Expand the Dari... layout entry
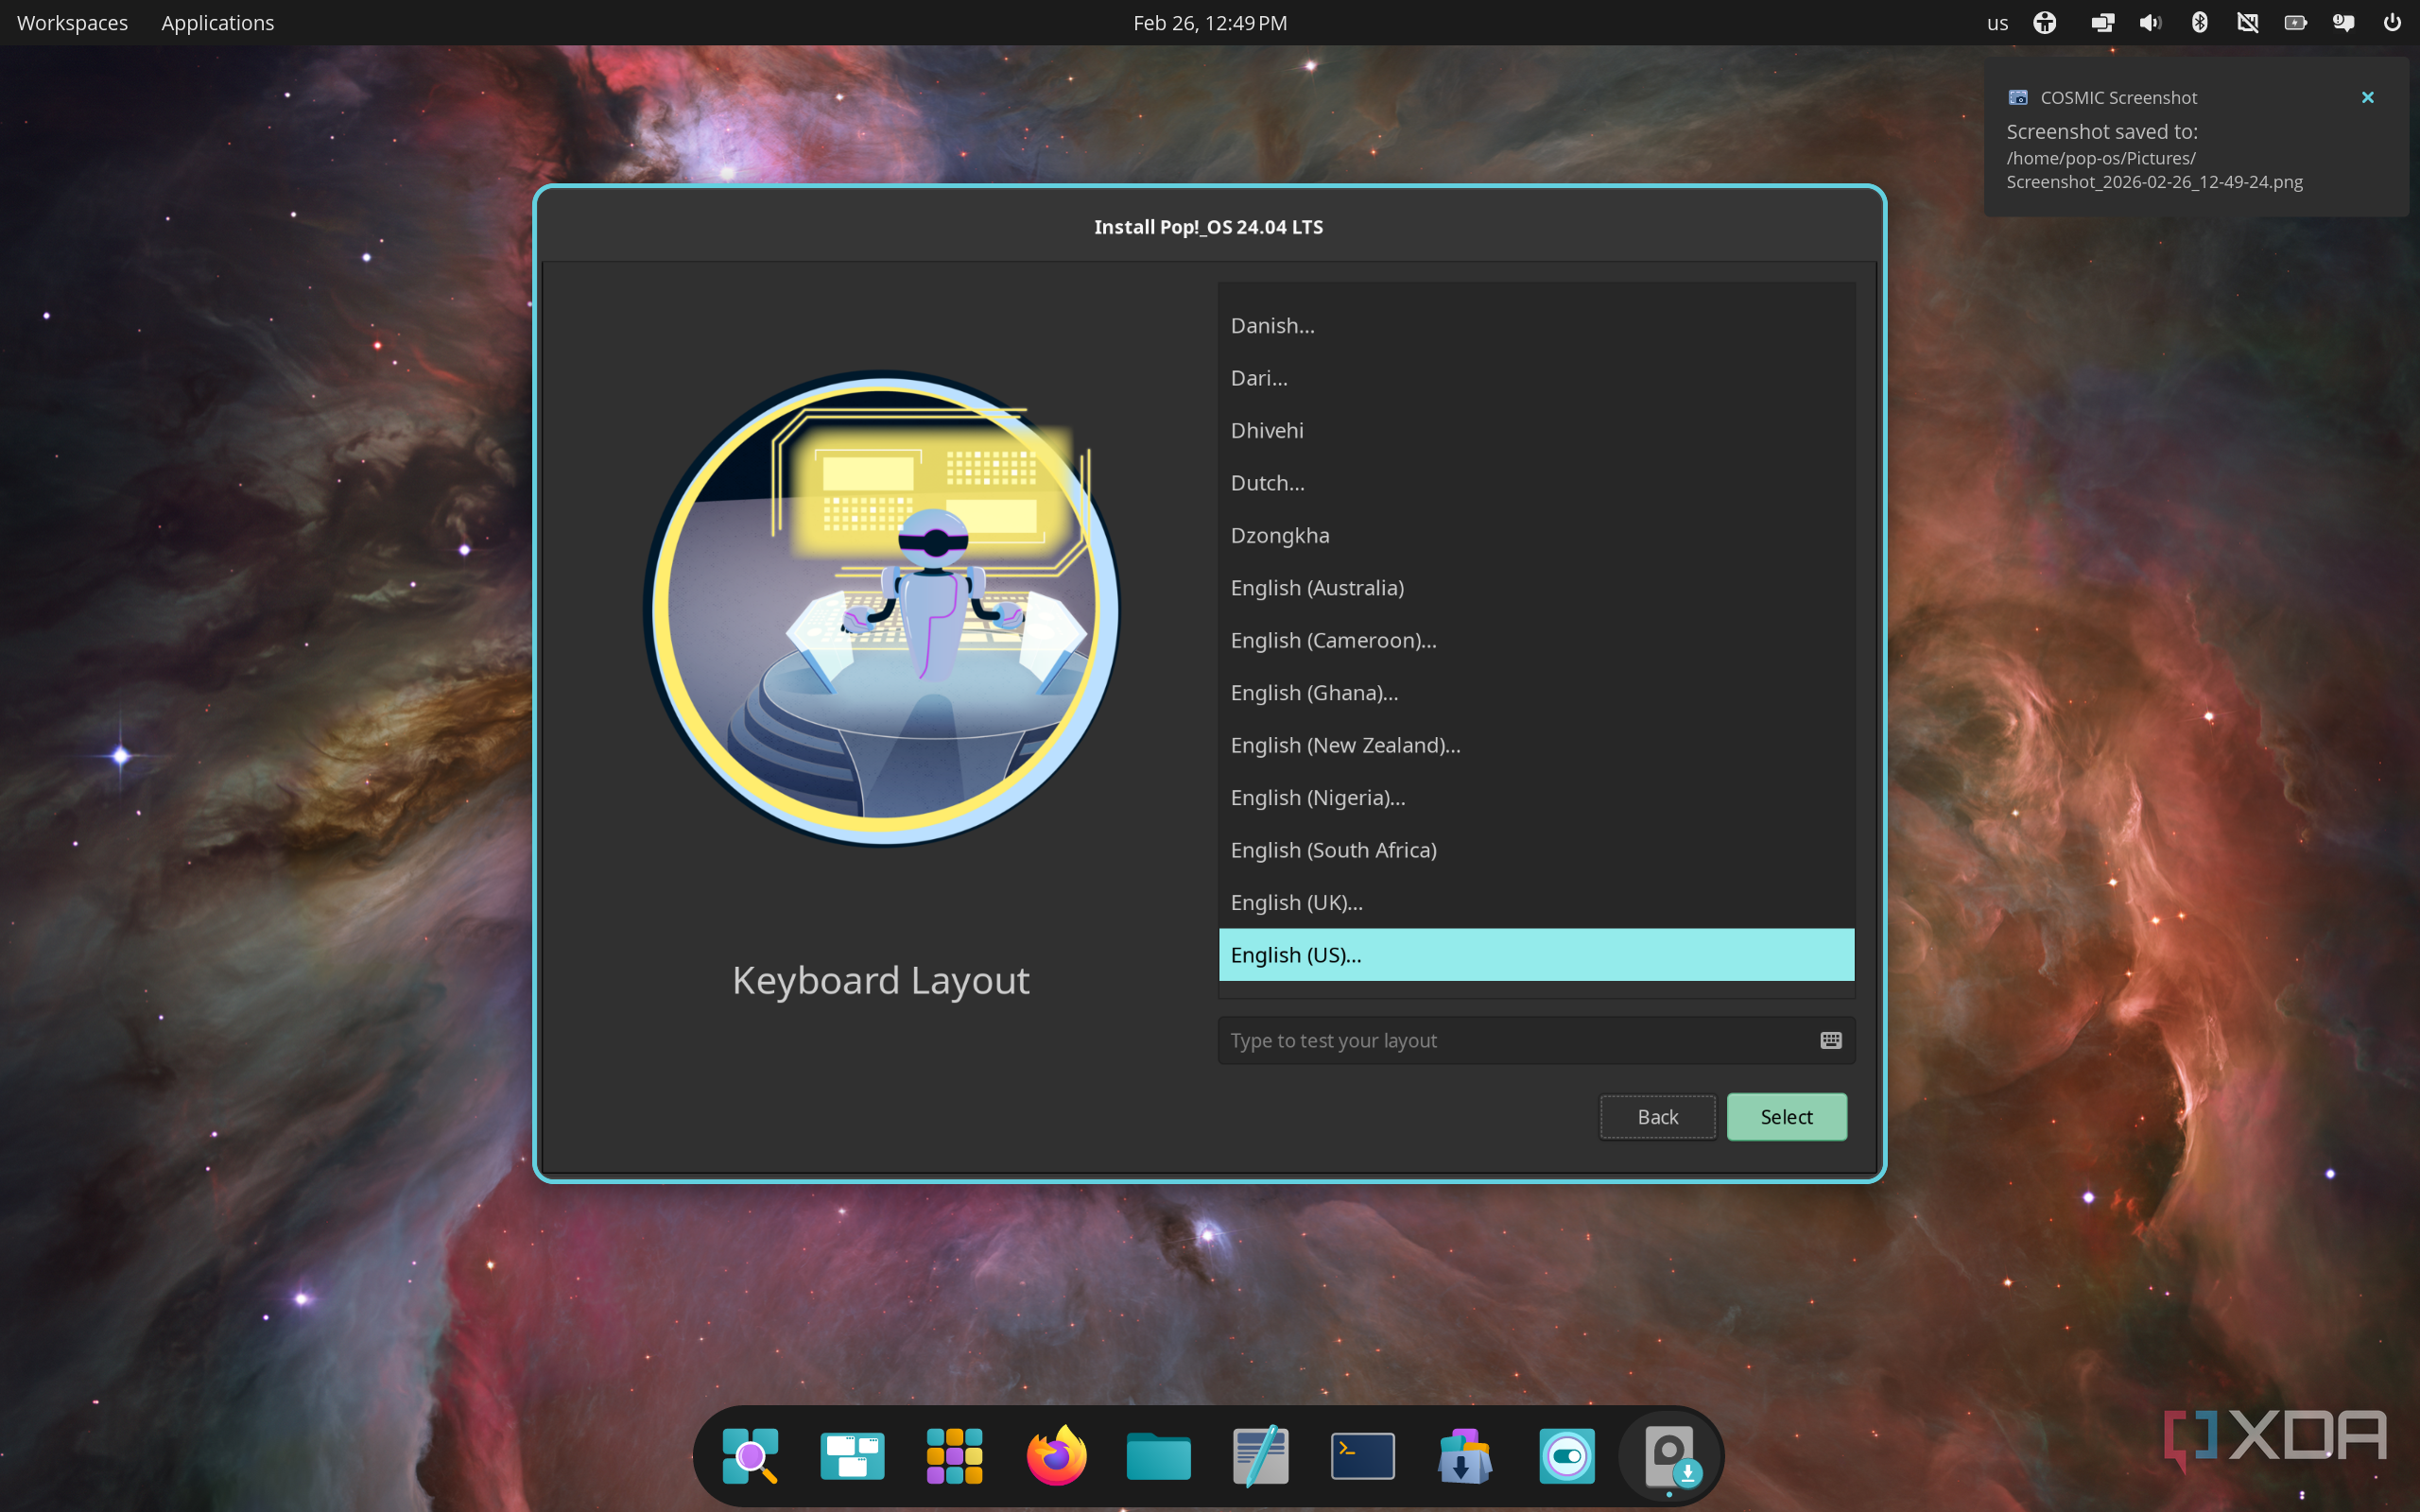Image resolution: width=2420 pixels, height=1512 pixels. click(1536, 377)
